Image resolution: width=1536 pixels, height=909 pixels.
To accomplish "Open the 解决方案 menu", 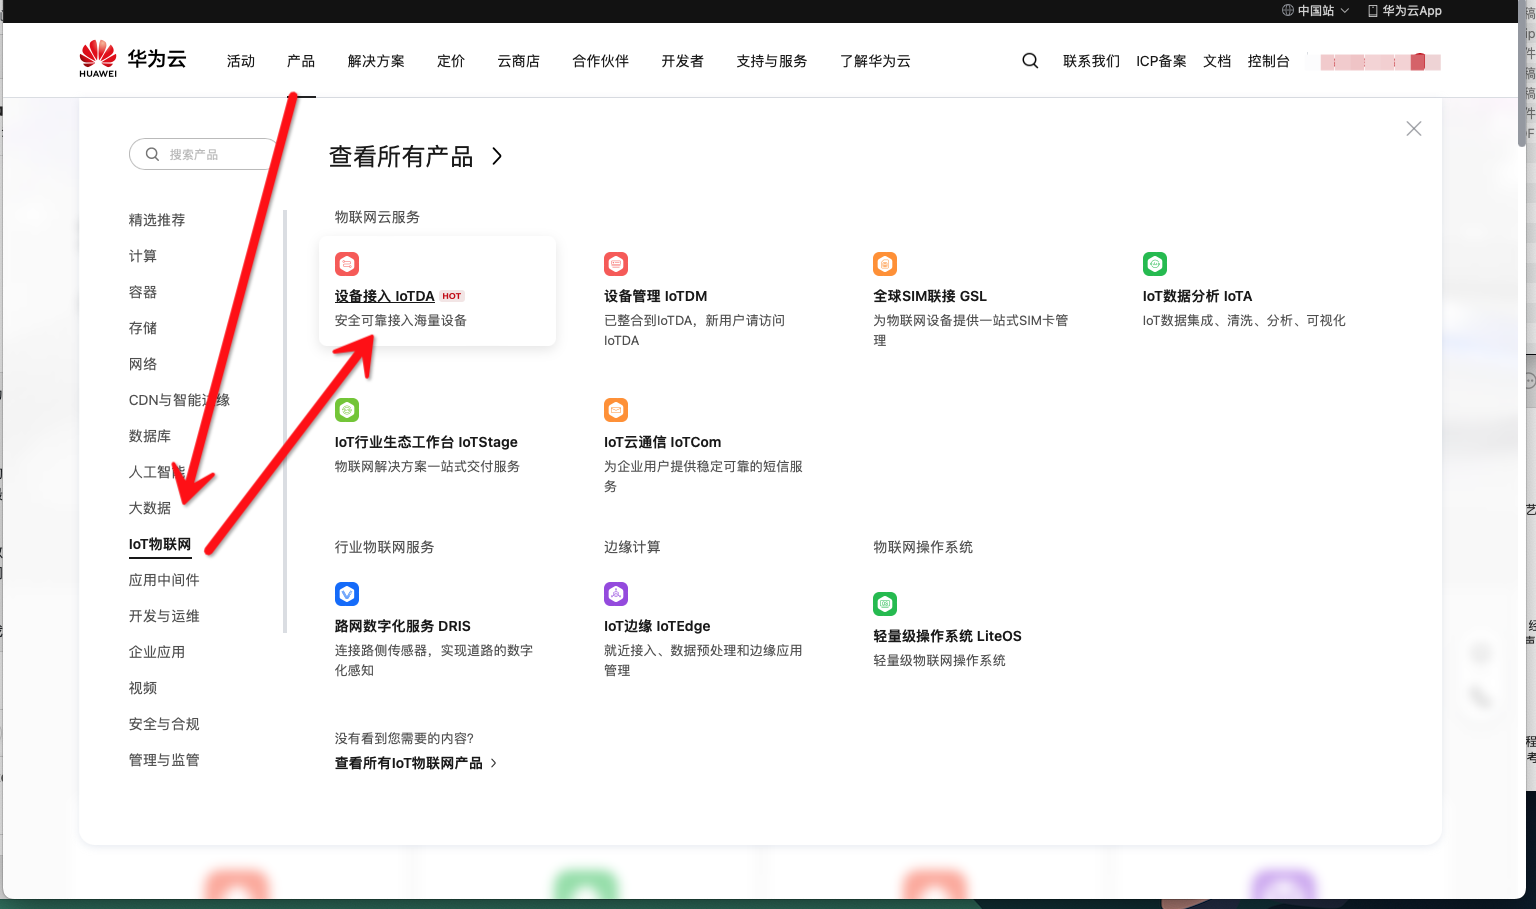I will pyautogui.click(x=376, y=61).
